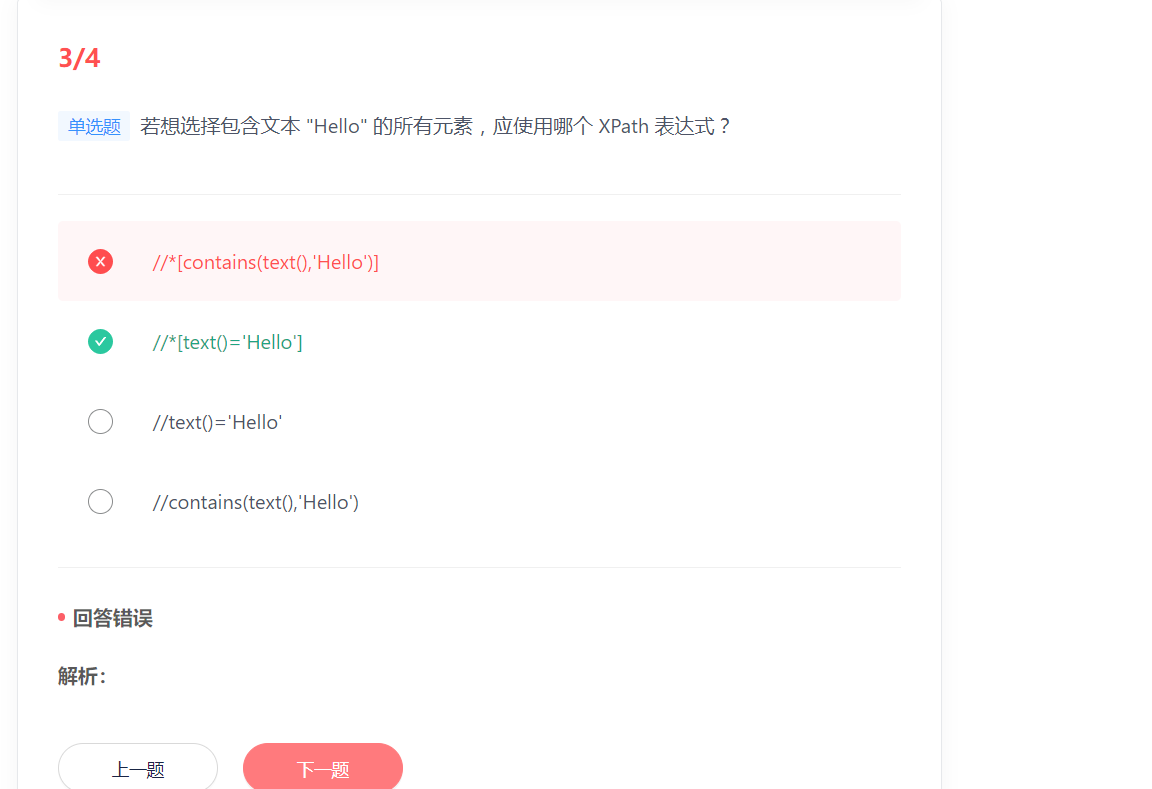Click the 上一题 previous question button
The width and height of the screenshot is (1152, 789).
click(x=138, y=768)
